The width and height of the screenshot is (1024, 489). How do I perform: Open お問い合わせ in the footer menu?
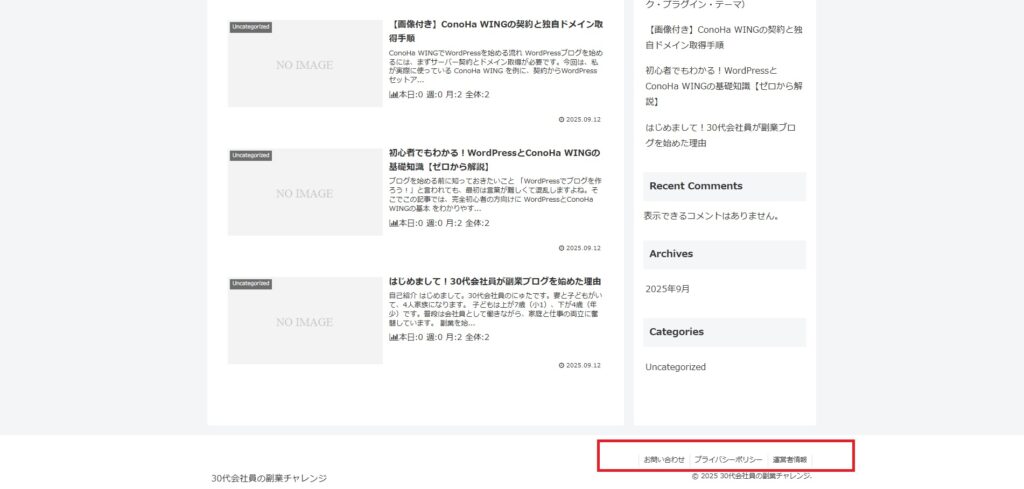tap(664, 460)
